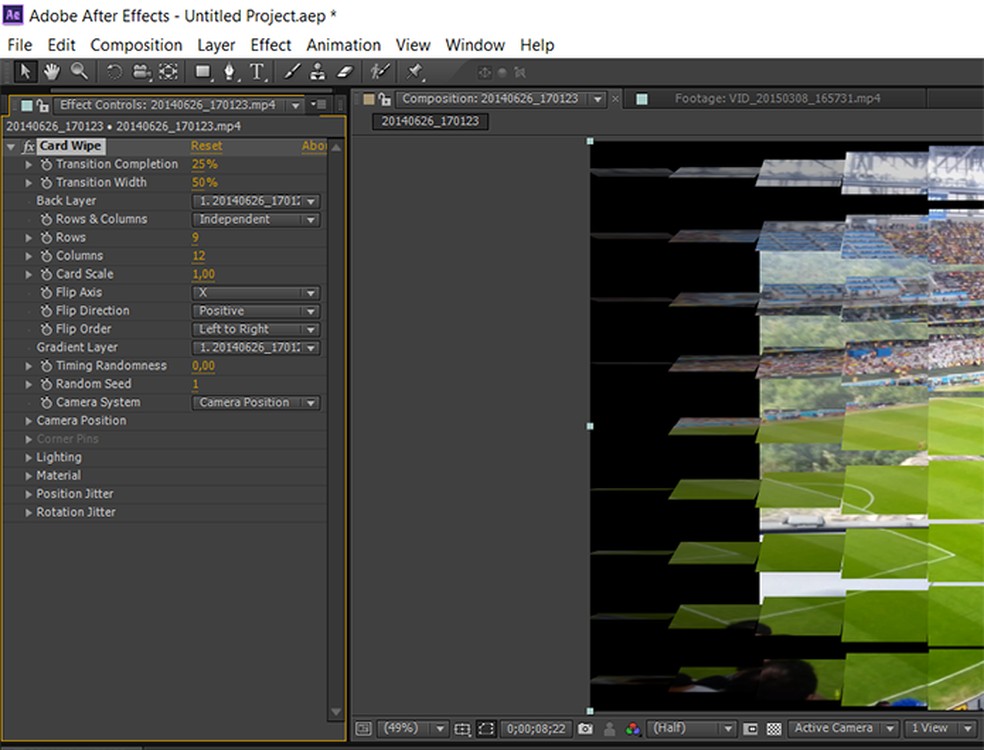Expand the Camera Position group
Screen dimensions: 984x750
click(x=28, y=421)
